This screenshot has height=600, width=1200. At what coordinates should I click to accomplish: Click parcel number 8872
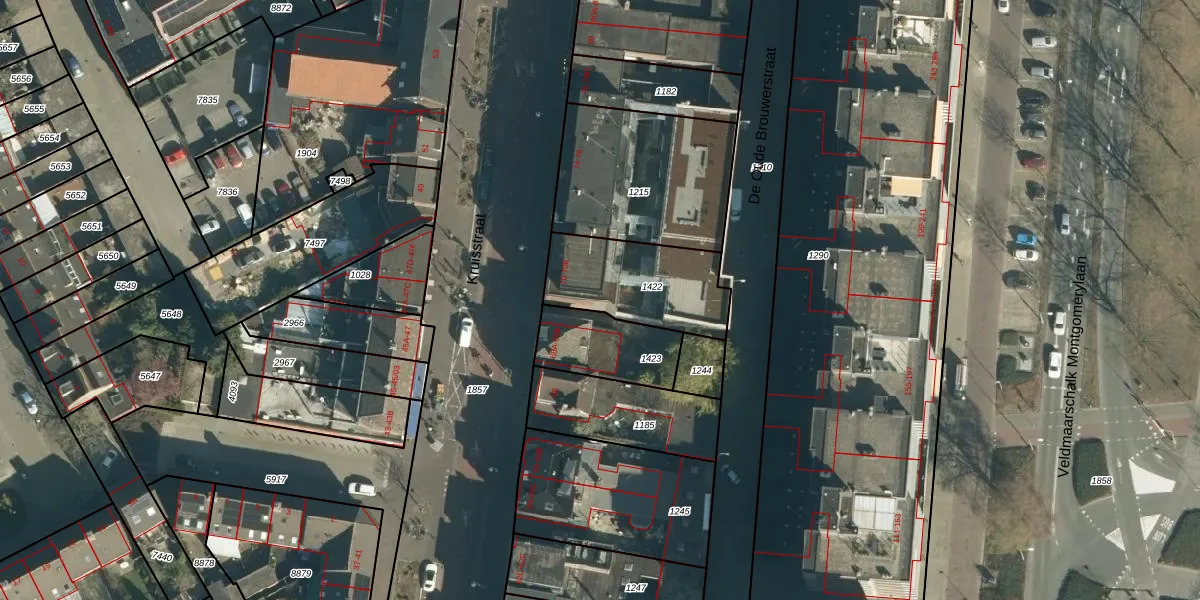(281, 8)
